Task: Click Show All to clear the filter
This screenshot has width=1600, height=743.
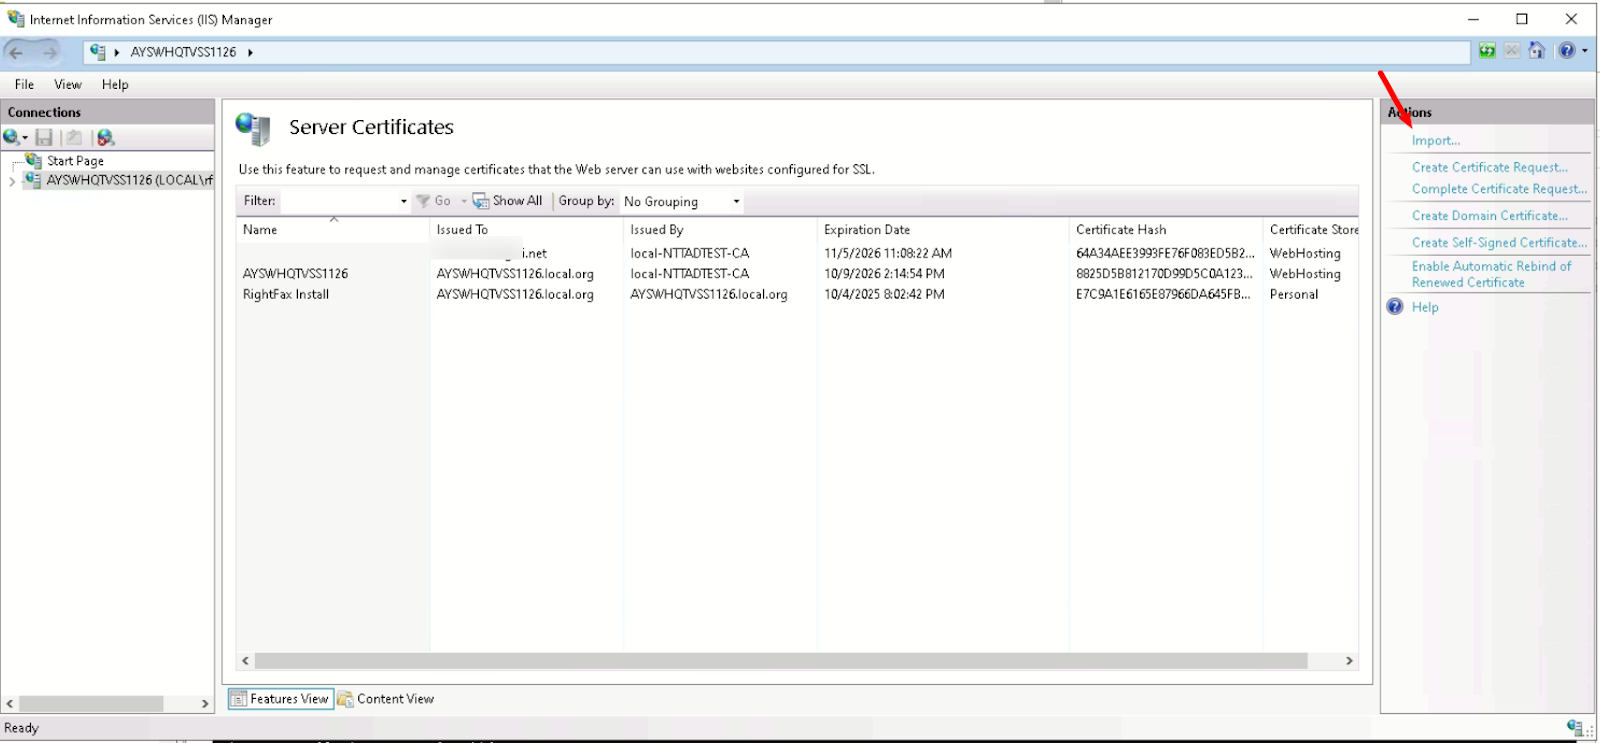Action: click(x=508, y=201)
